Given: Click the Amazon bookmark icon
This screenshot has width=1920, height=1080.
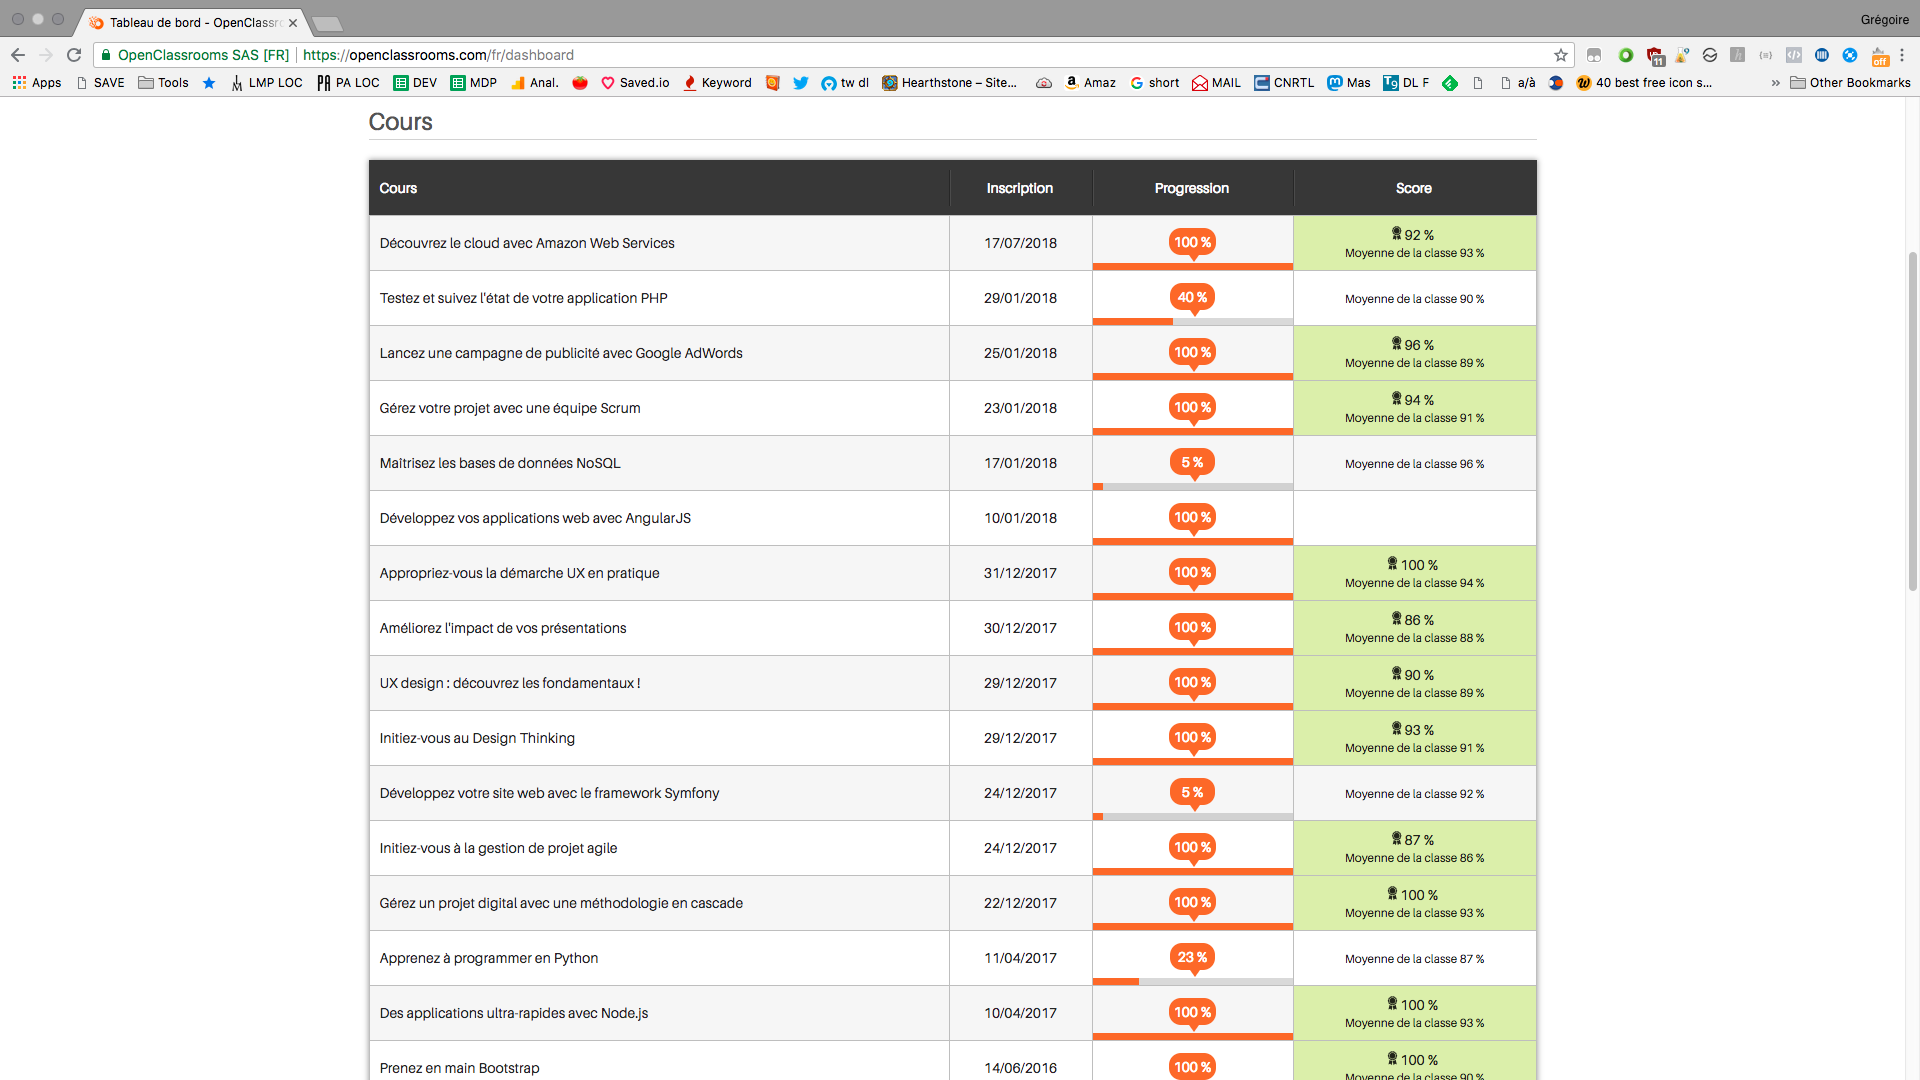Looking at the screenshot, I should [1072, 83].
